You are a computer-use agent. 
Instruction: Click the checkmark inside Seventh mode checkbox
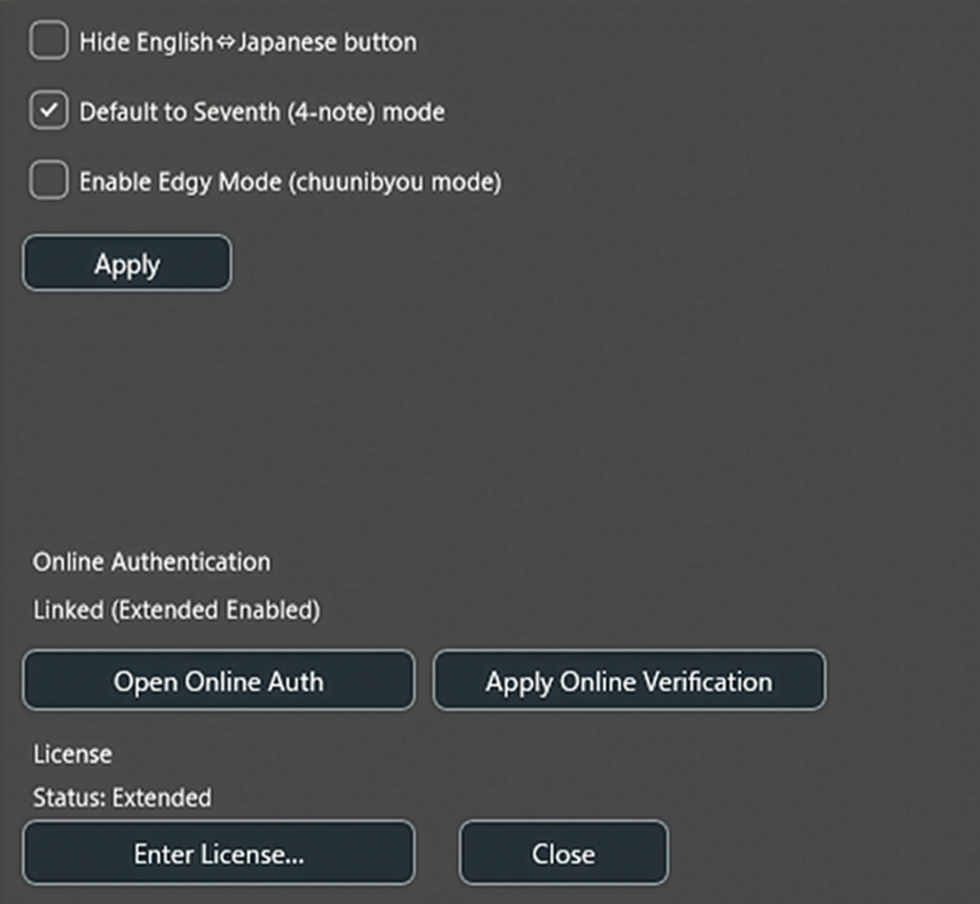(48, 111)
